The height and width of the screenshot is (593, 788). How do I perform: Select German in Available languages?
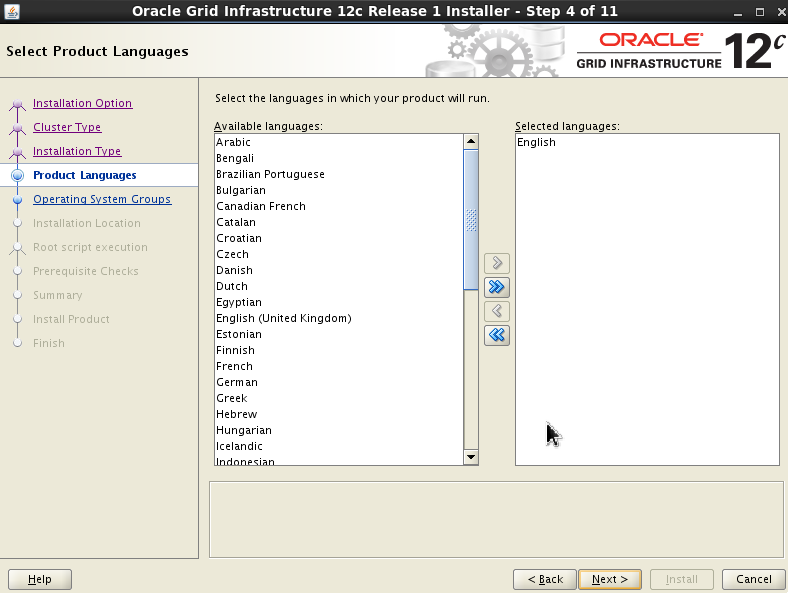(339, 382)
